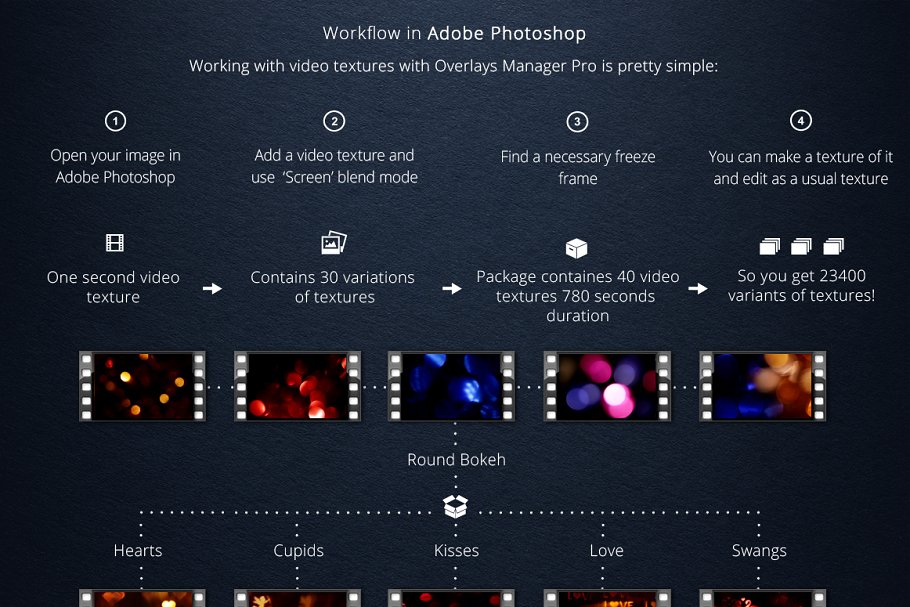Click the 'Round Bokeh' label
The width and height of the screenshot is (910, 607).
point(456,460)
